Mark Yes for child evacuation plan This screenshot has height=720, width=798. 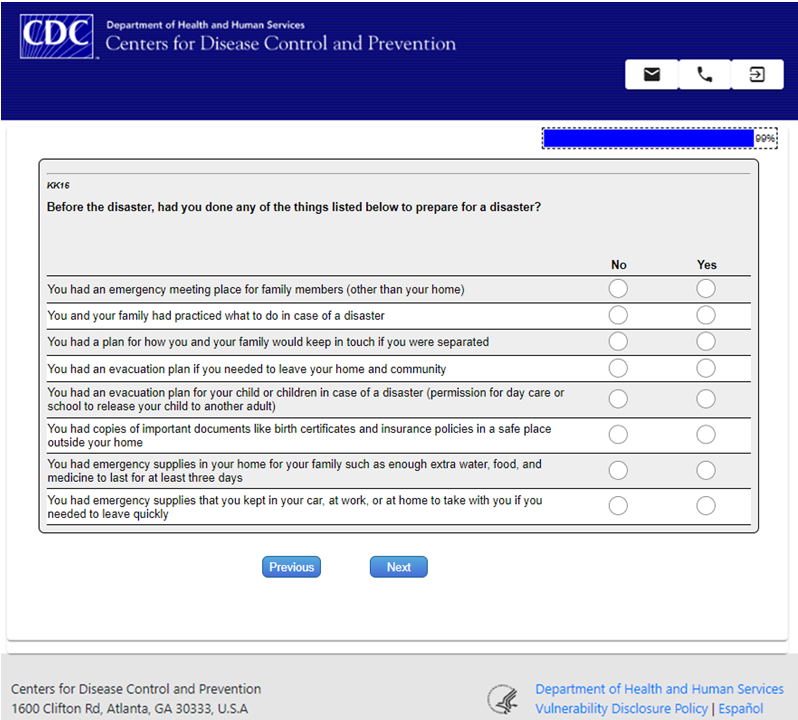click(706, 399)
